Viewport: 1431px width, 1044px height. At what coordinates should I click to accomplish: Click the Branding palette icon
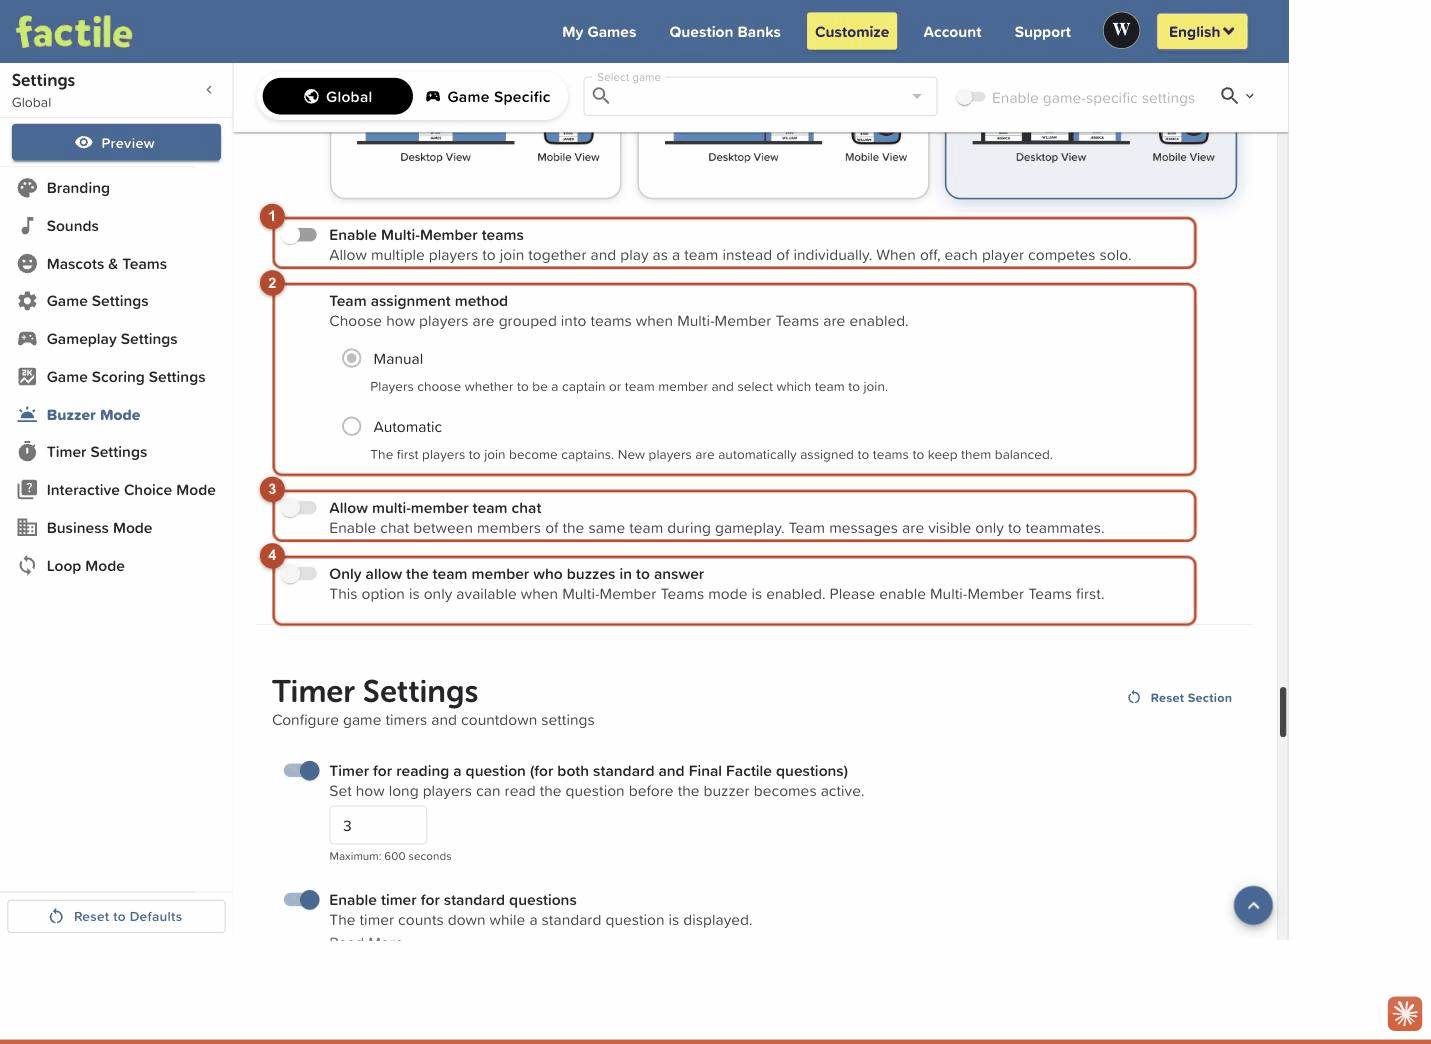pyautogui.click(x=28, y=188)
